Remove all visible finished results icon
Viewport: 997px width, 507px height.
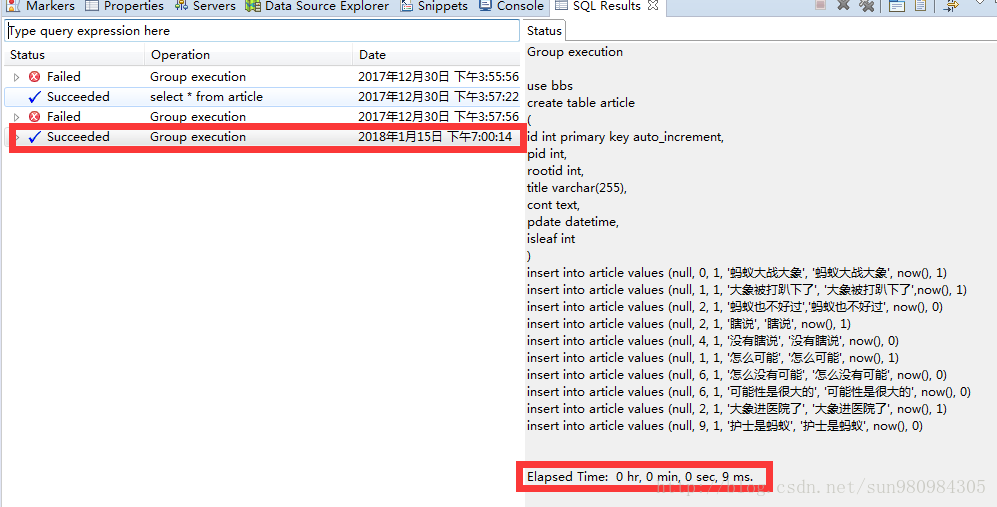[866, 5]
